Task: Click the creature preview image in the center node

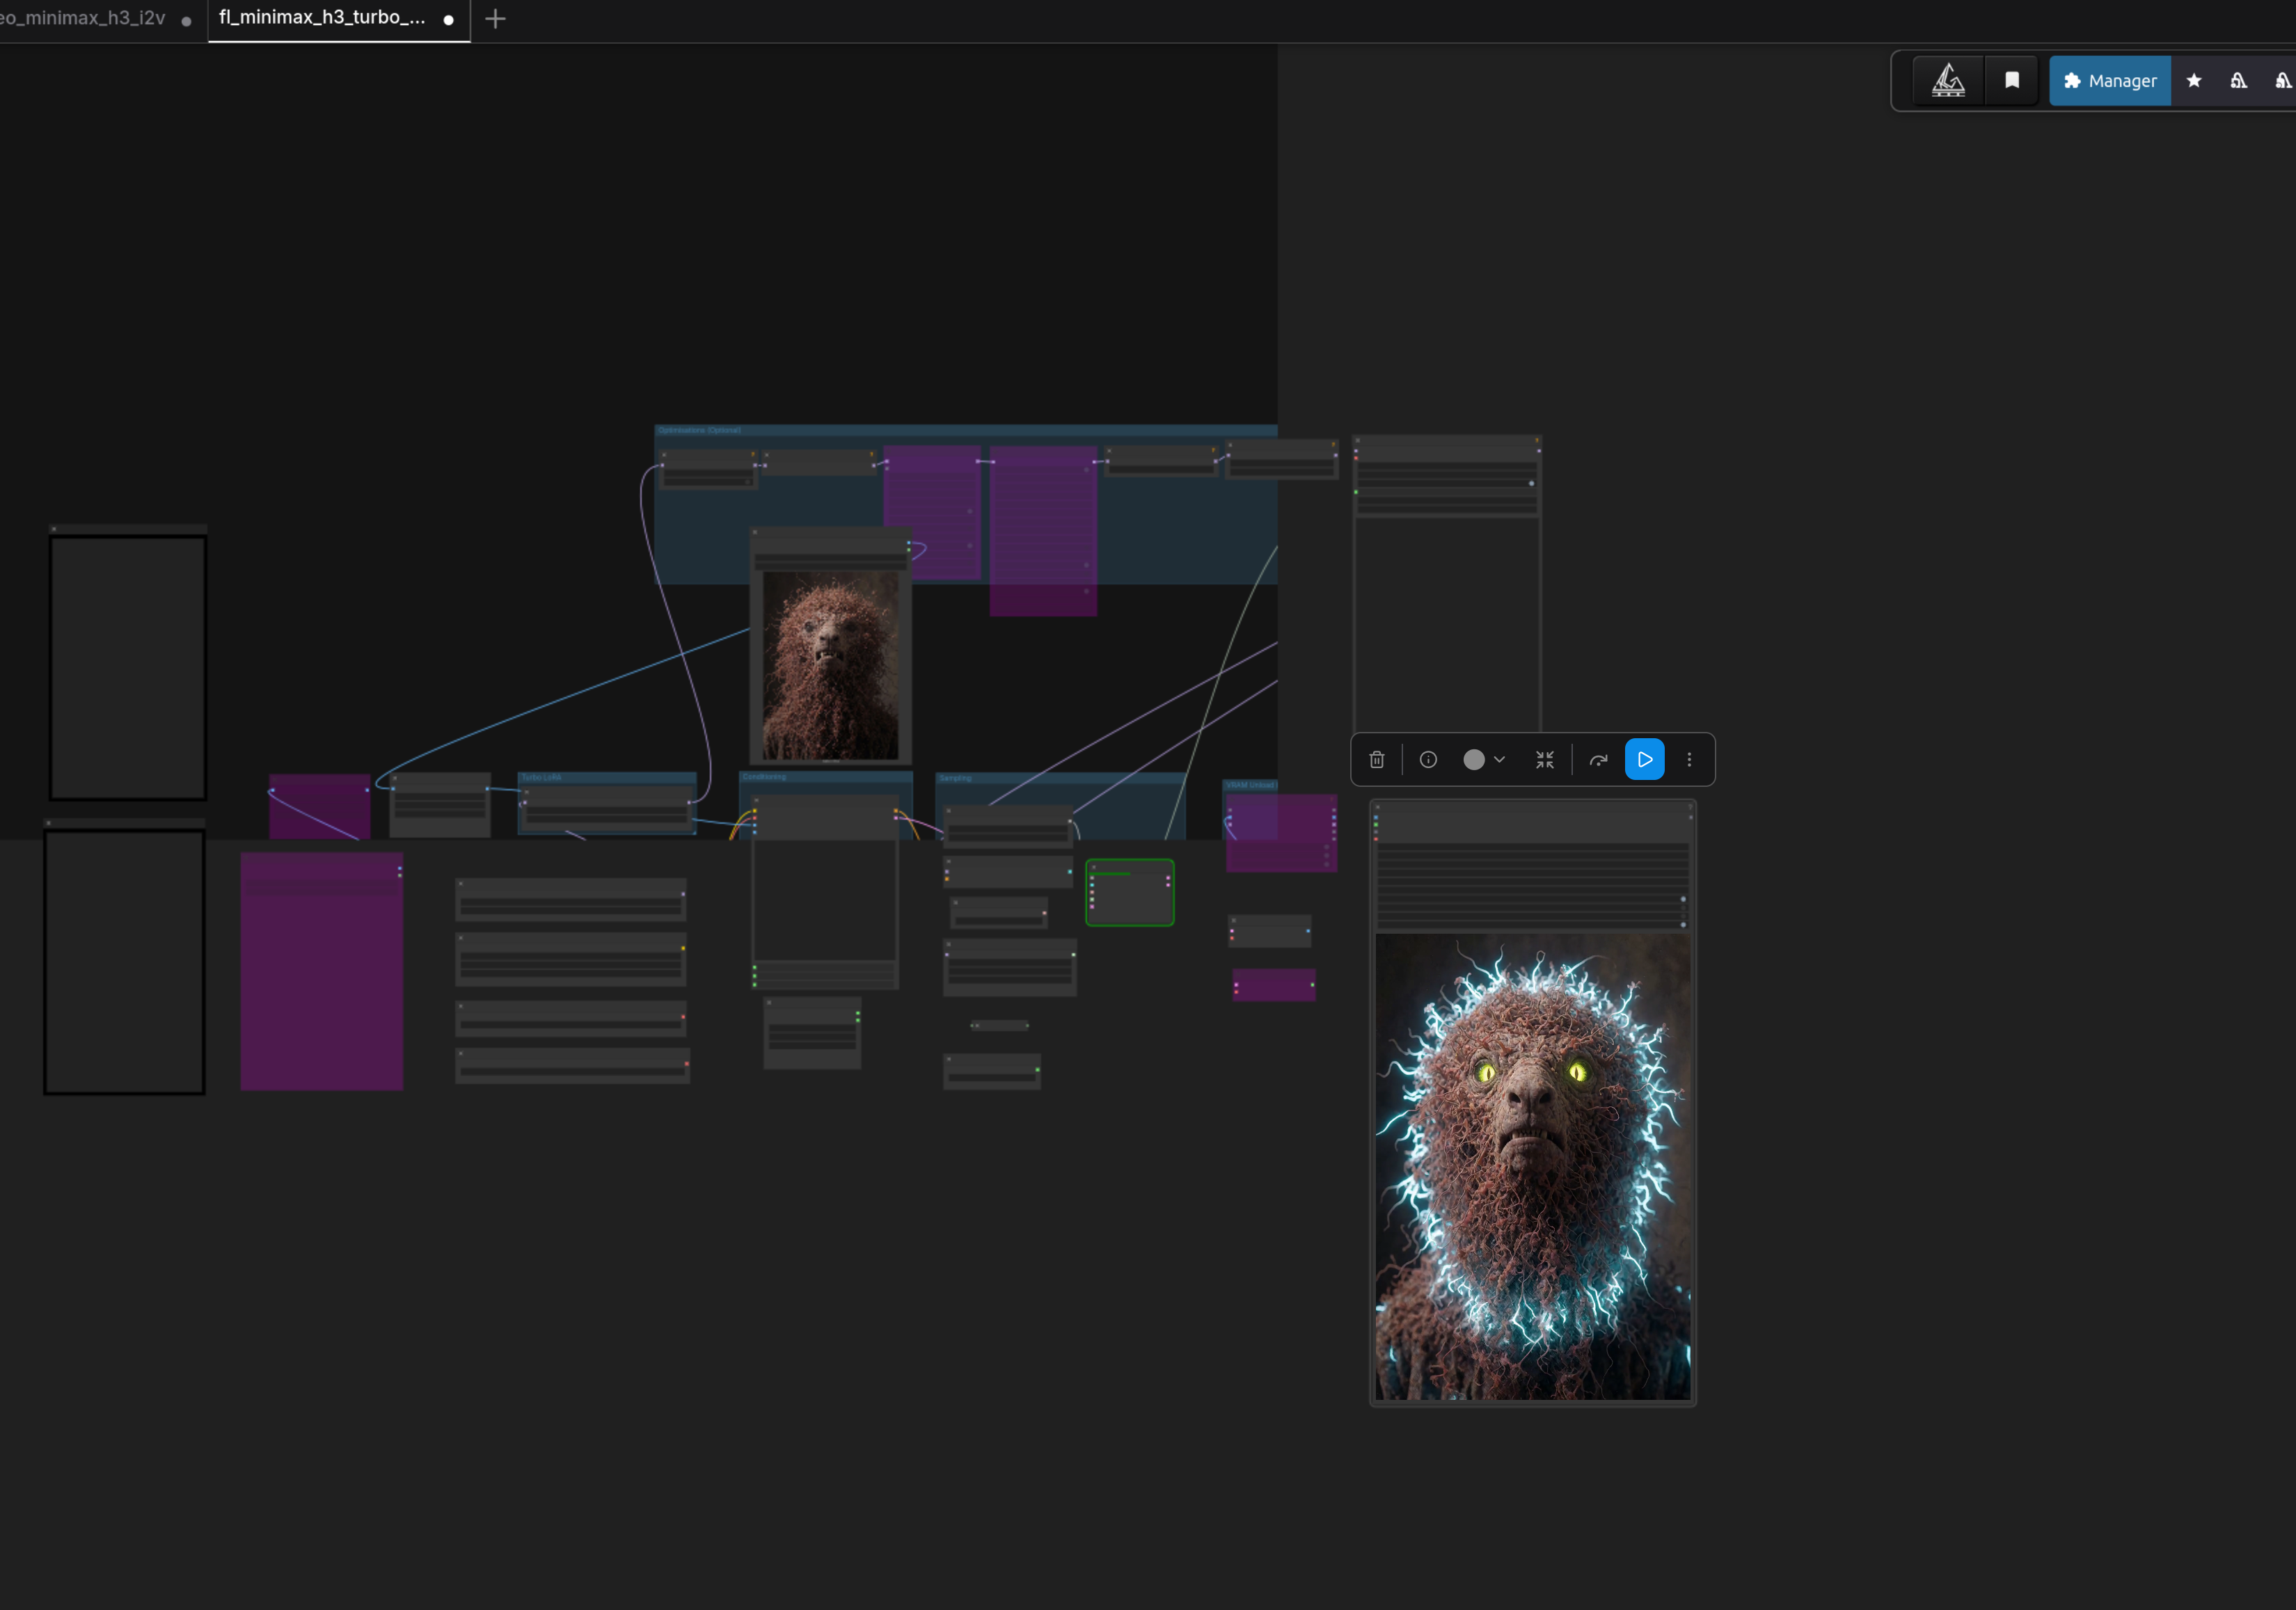Action: pyautogui.click(x=831, y=665)
